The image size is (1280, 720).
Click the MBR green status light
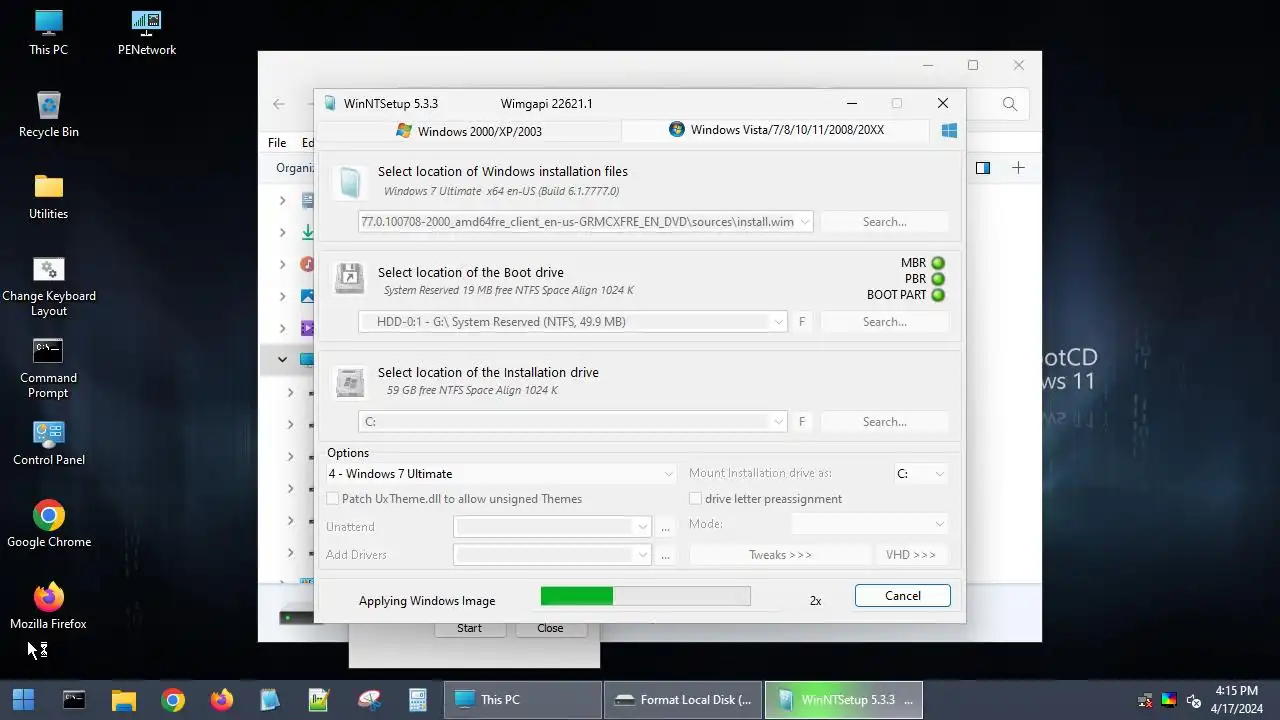pyautogui.click(x=938, y=263)
